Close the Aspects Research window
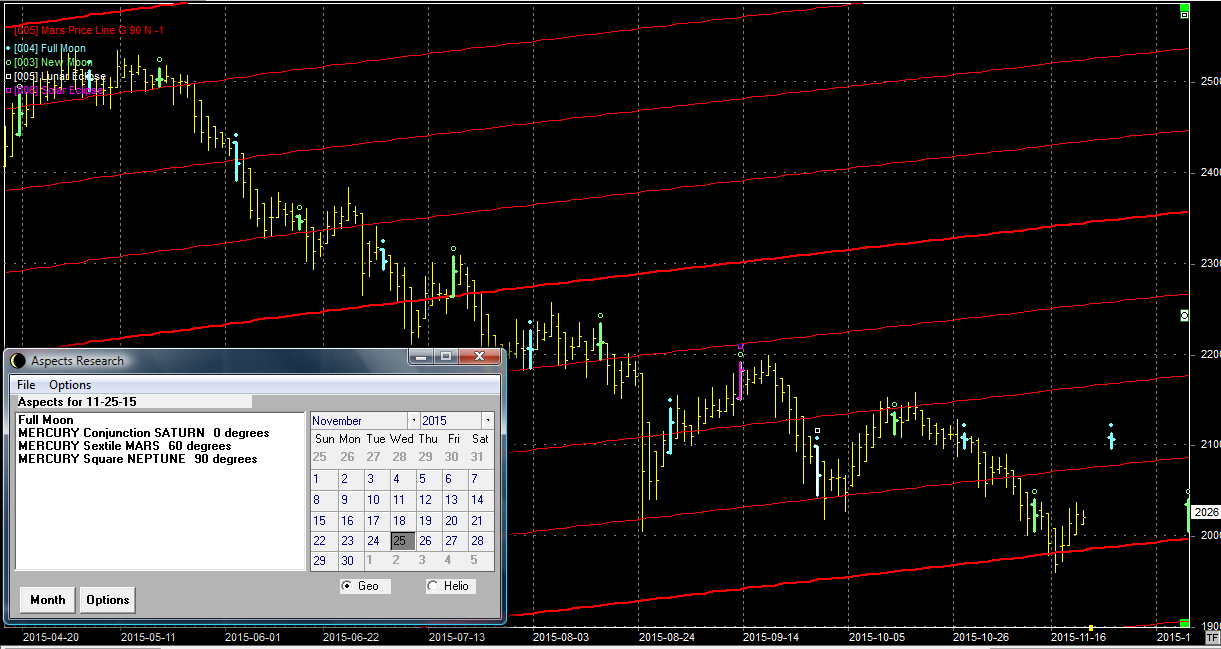Screen dimensions: 1221x649 click(x=479, y=357)
